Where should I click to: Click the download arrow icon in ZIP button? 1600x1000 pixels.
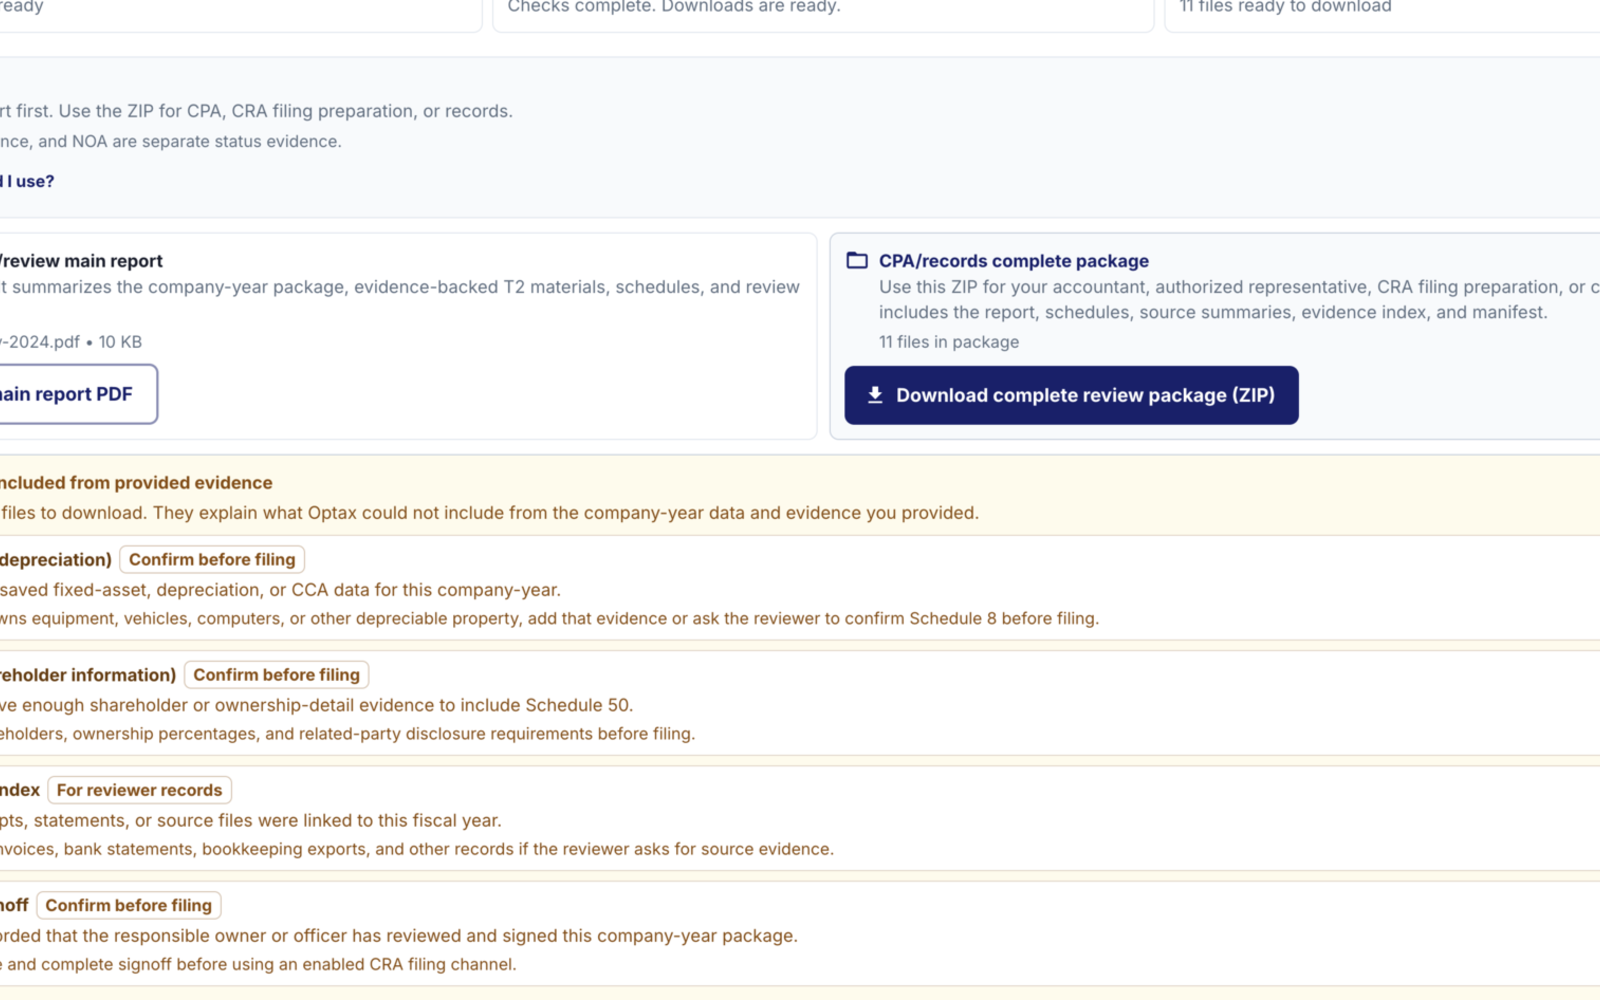tap(875, 395)
